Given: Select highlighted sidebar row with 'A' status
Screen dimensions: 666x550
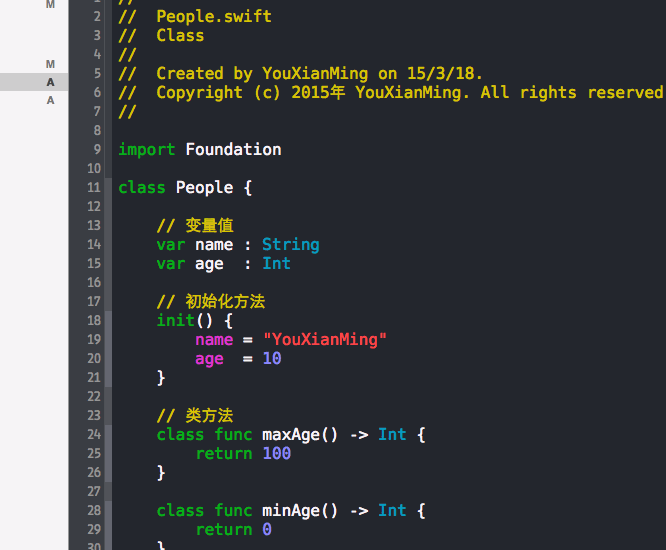Looking at the screenshot, I should coord(34,82).
